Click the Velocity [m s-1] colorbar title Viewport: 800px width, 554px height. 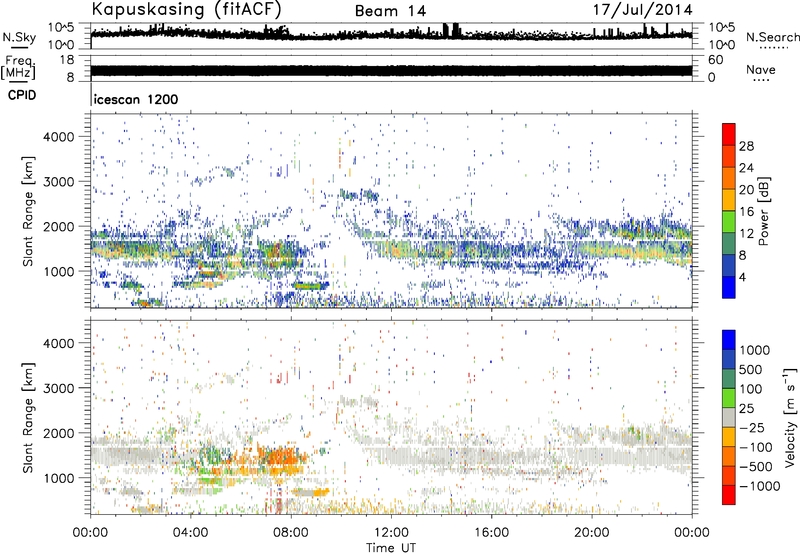pos(790,417)
